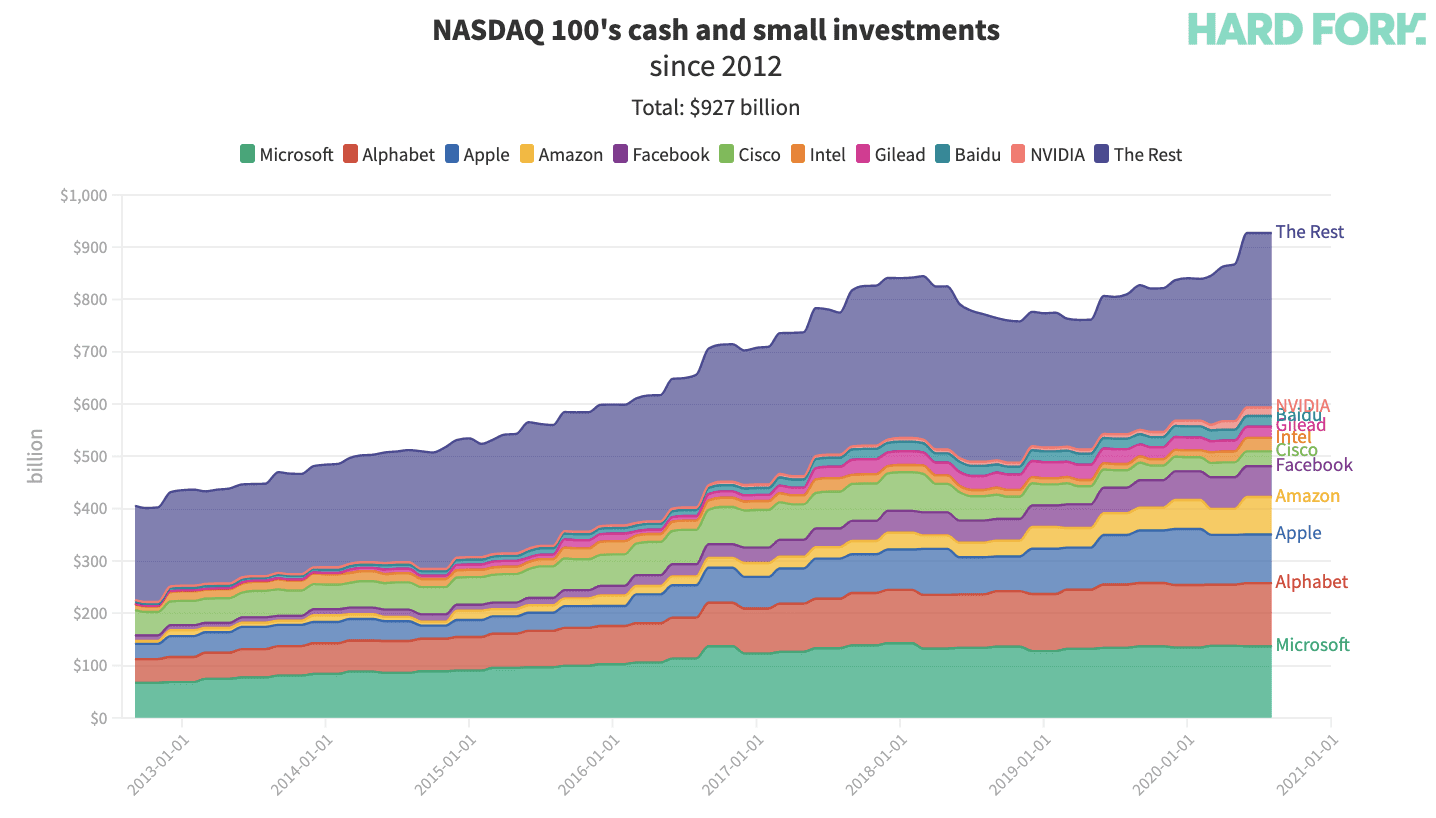Toggle the Gilead series legend label

click(x=900, y=155)
